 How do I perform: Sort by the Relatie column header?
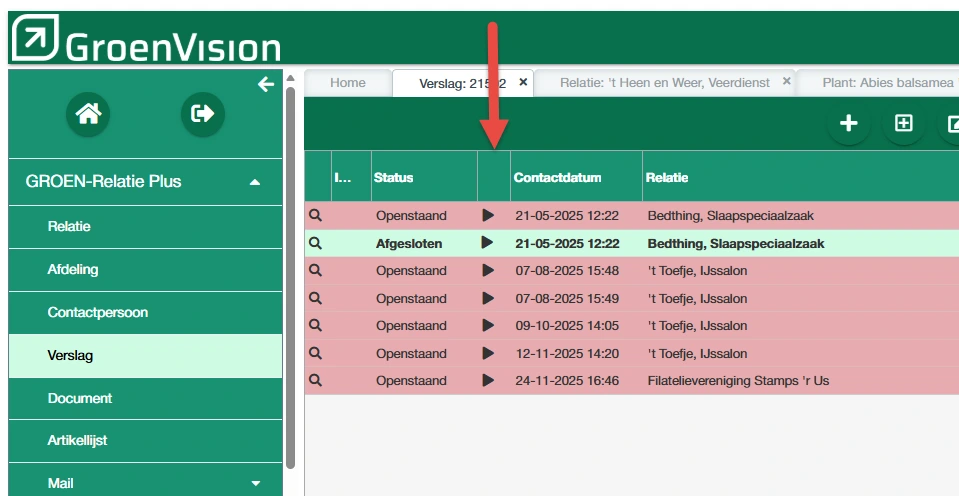click(x=801, y=177)
